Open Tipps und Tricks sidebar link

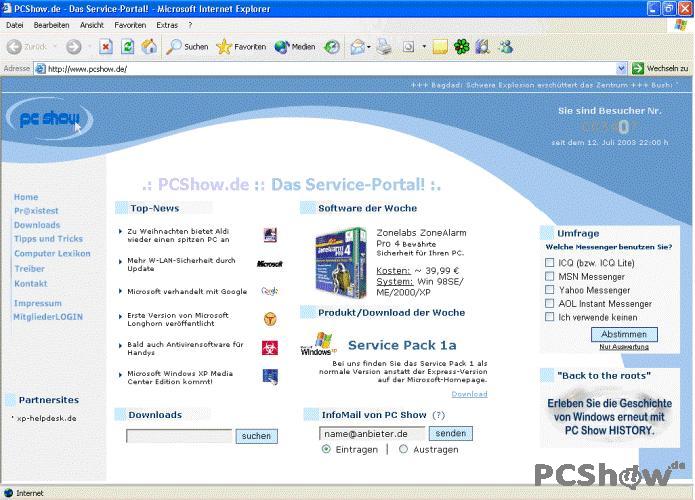pos(48,238)
